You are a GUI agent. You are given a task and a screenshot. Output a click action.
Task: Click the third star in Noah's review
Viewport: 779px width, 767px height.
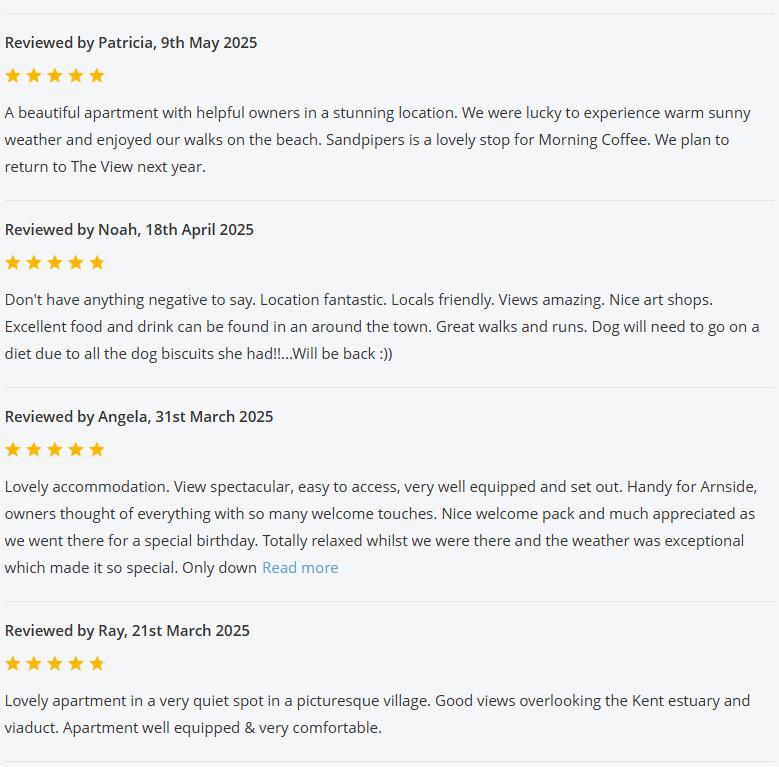click(55, 263)
